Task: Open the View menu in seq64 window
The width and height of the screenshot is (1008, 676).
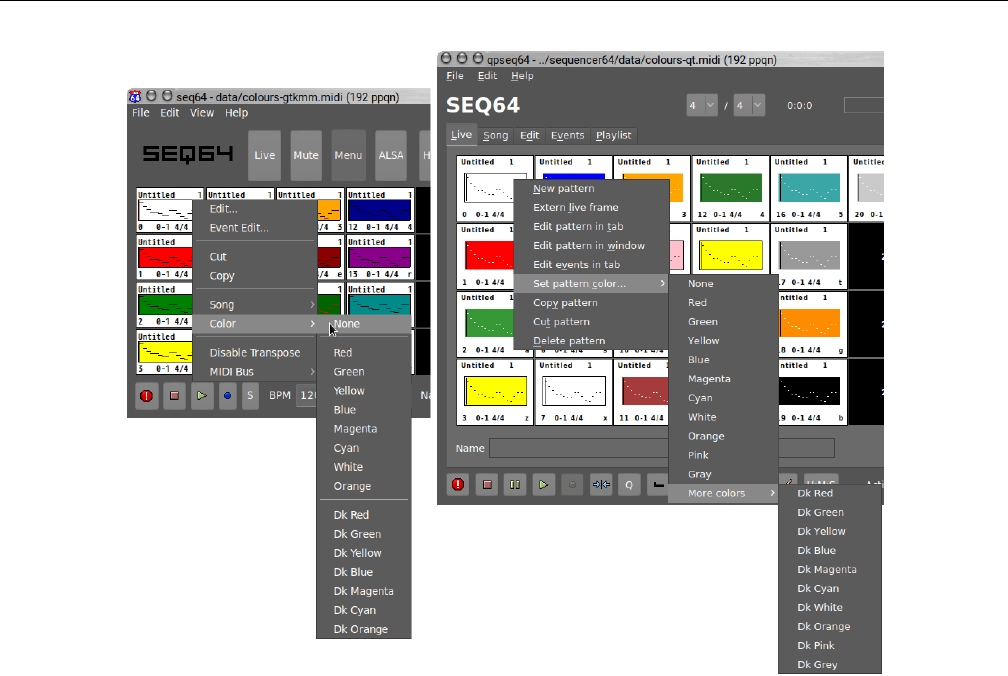Action: (202, 112)
